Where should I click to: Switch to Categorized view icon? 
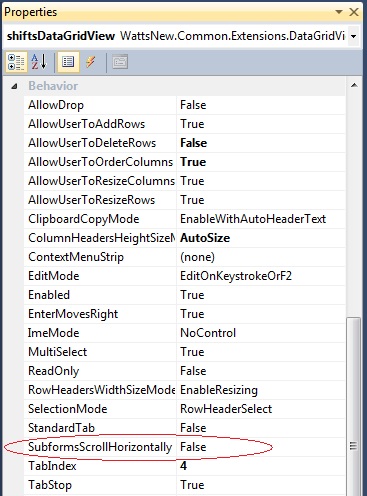(16, 62)
